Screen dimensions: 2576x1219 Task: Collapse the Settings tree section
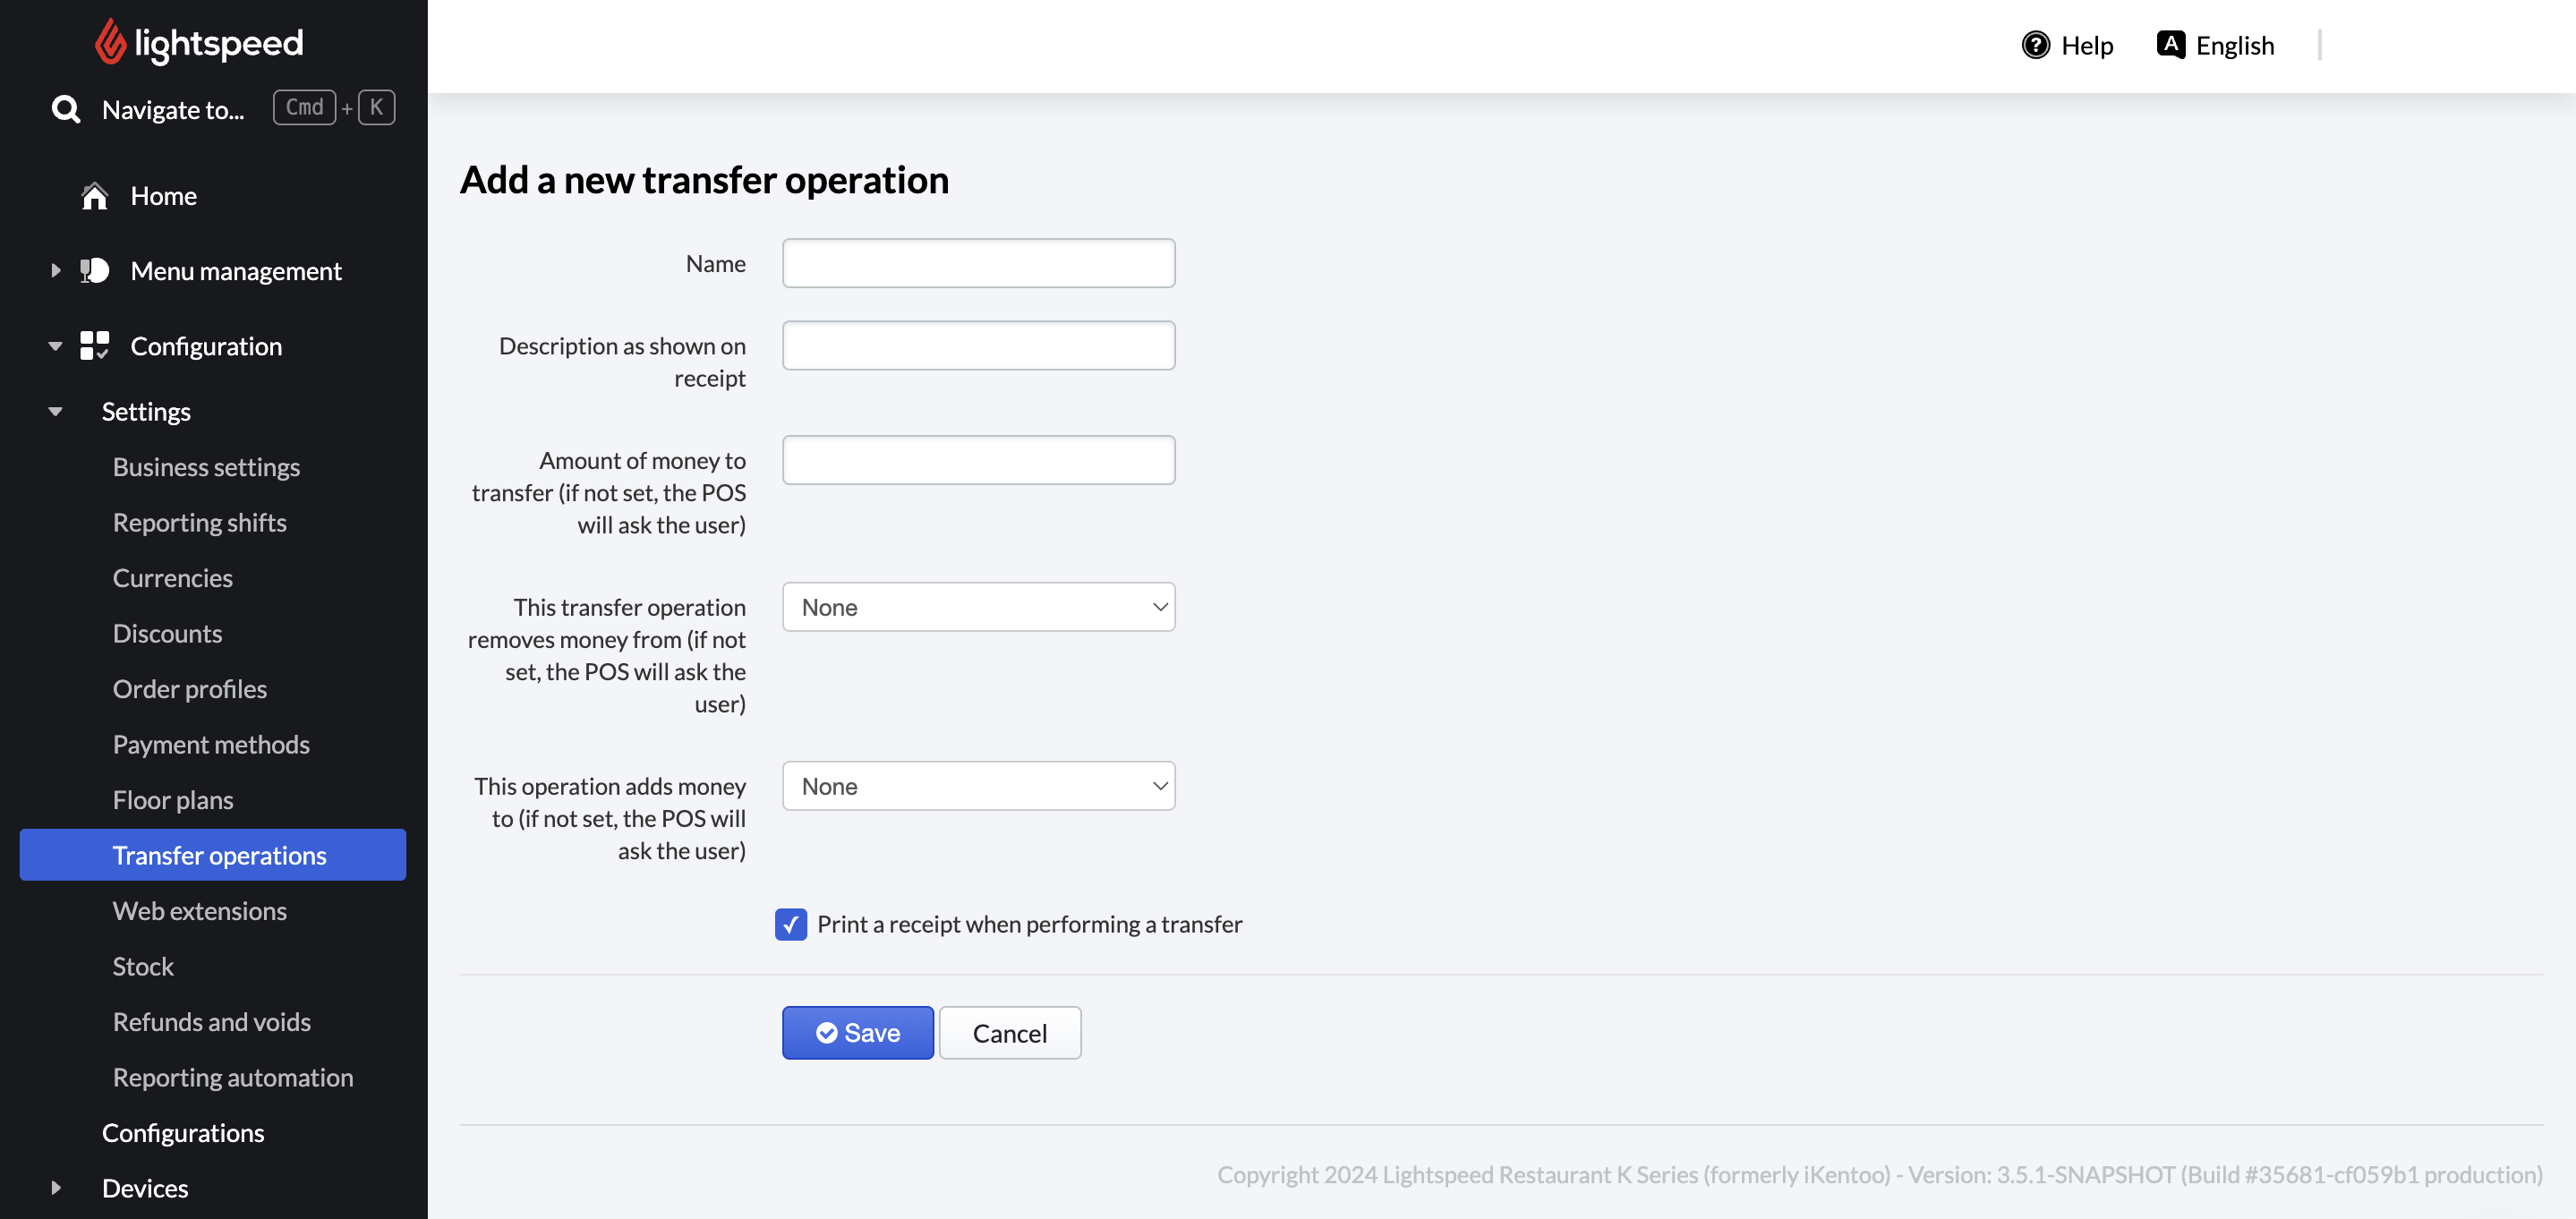pyautogui.click(x=56, y=411)
